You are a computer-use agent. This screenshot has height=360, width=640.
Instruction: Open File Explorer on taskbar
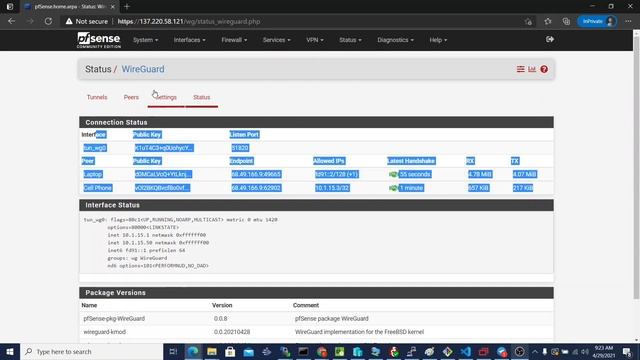coord(211,351)
